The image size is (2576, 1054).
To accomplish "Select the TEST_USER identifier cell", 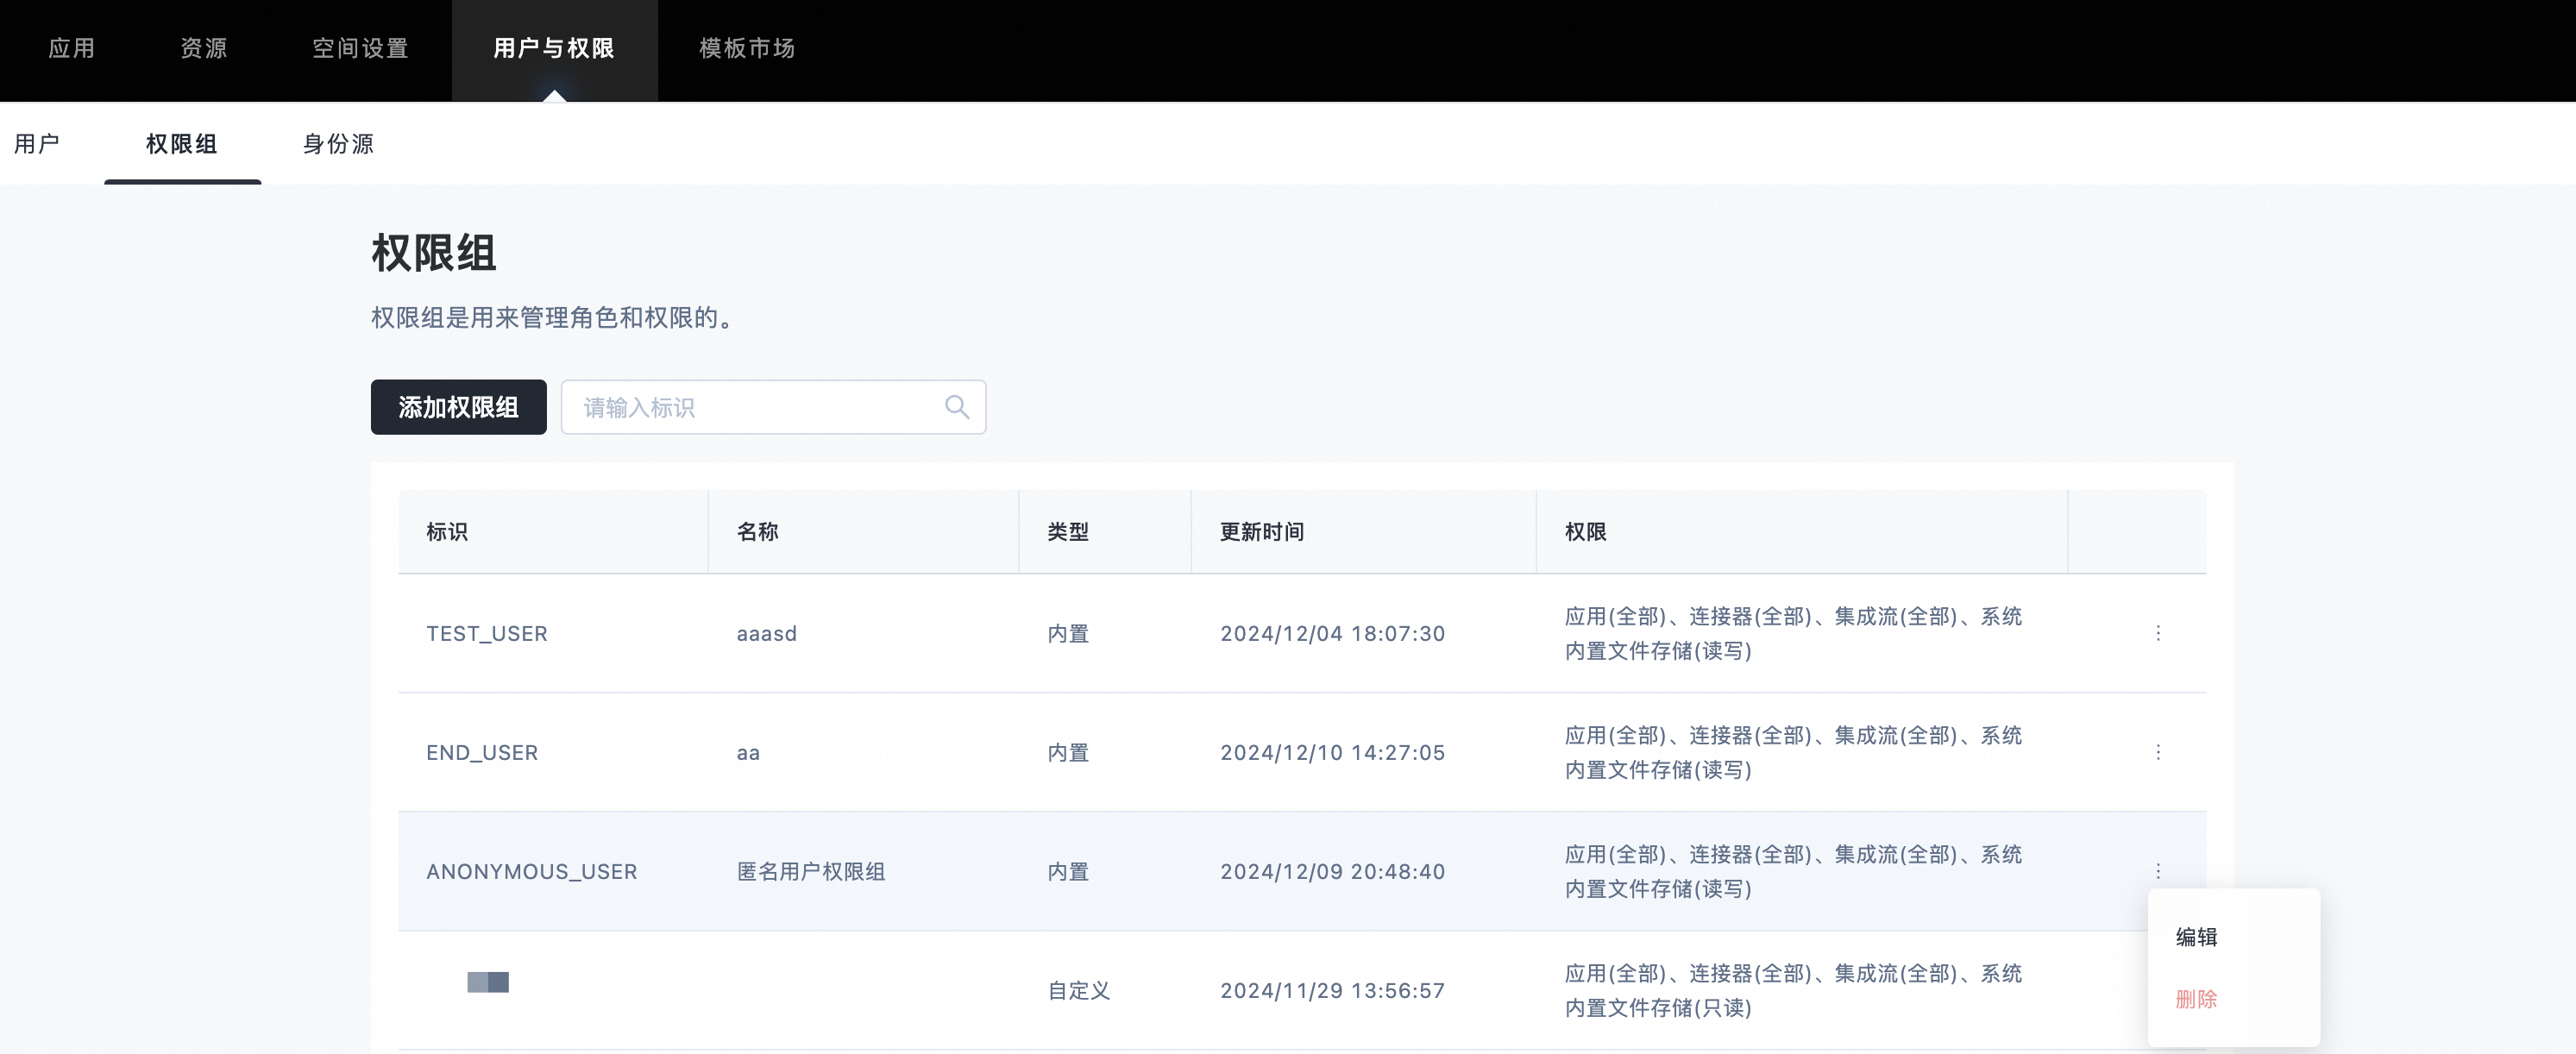I will point(487,634).
